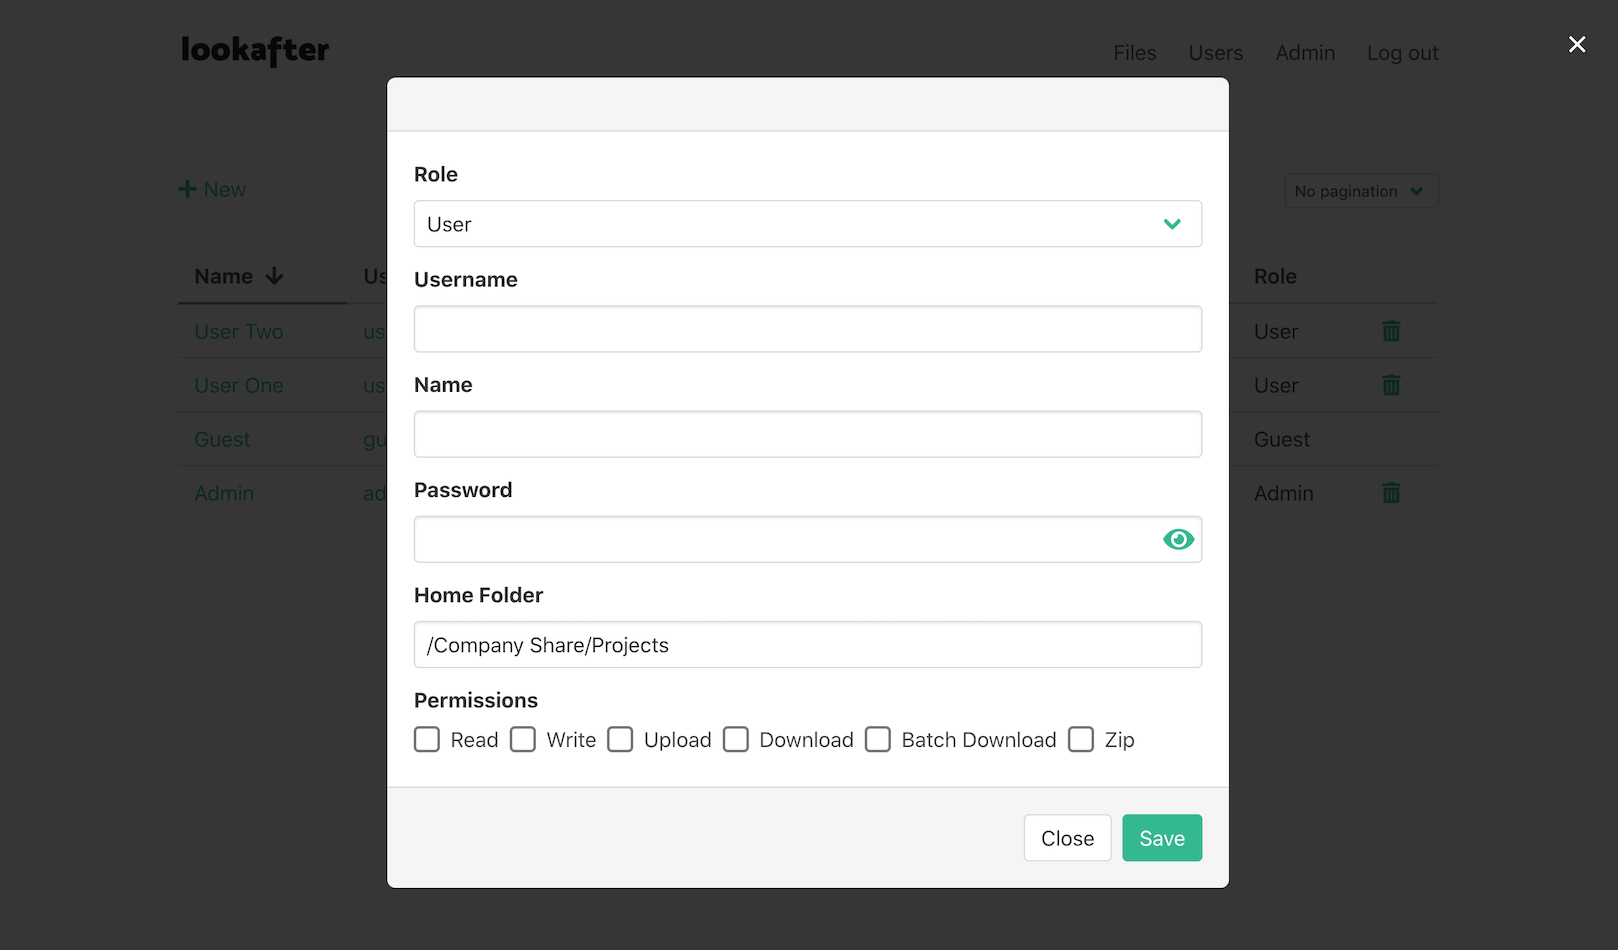
Task: Check the Write permission box
Action: [523, 740]
